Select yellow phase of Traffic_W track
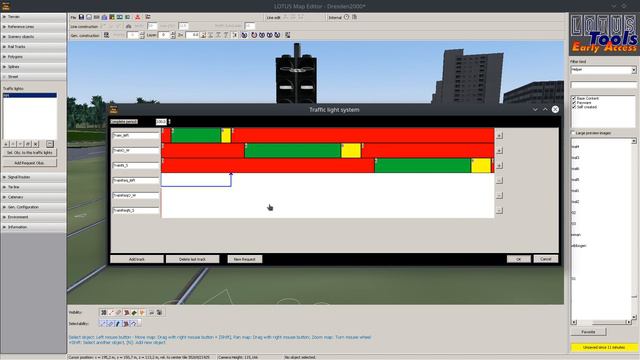This screenshot has width=640, height=360. click(x=351, y=151)
